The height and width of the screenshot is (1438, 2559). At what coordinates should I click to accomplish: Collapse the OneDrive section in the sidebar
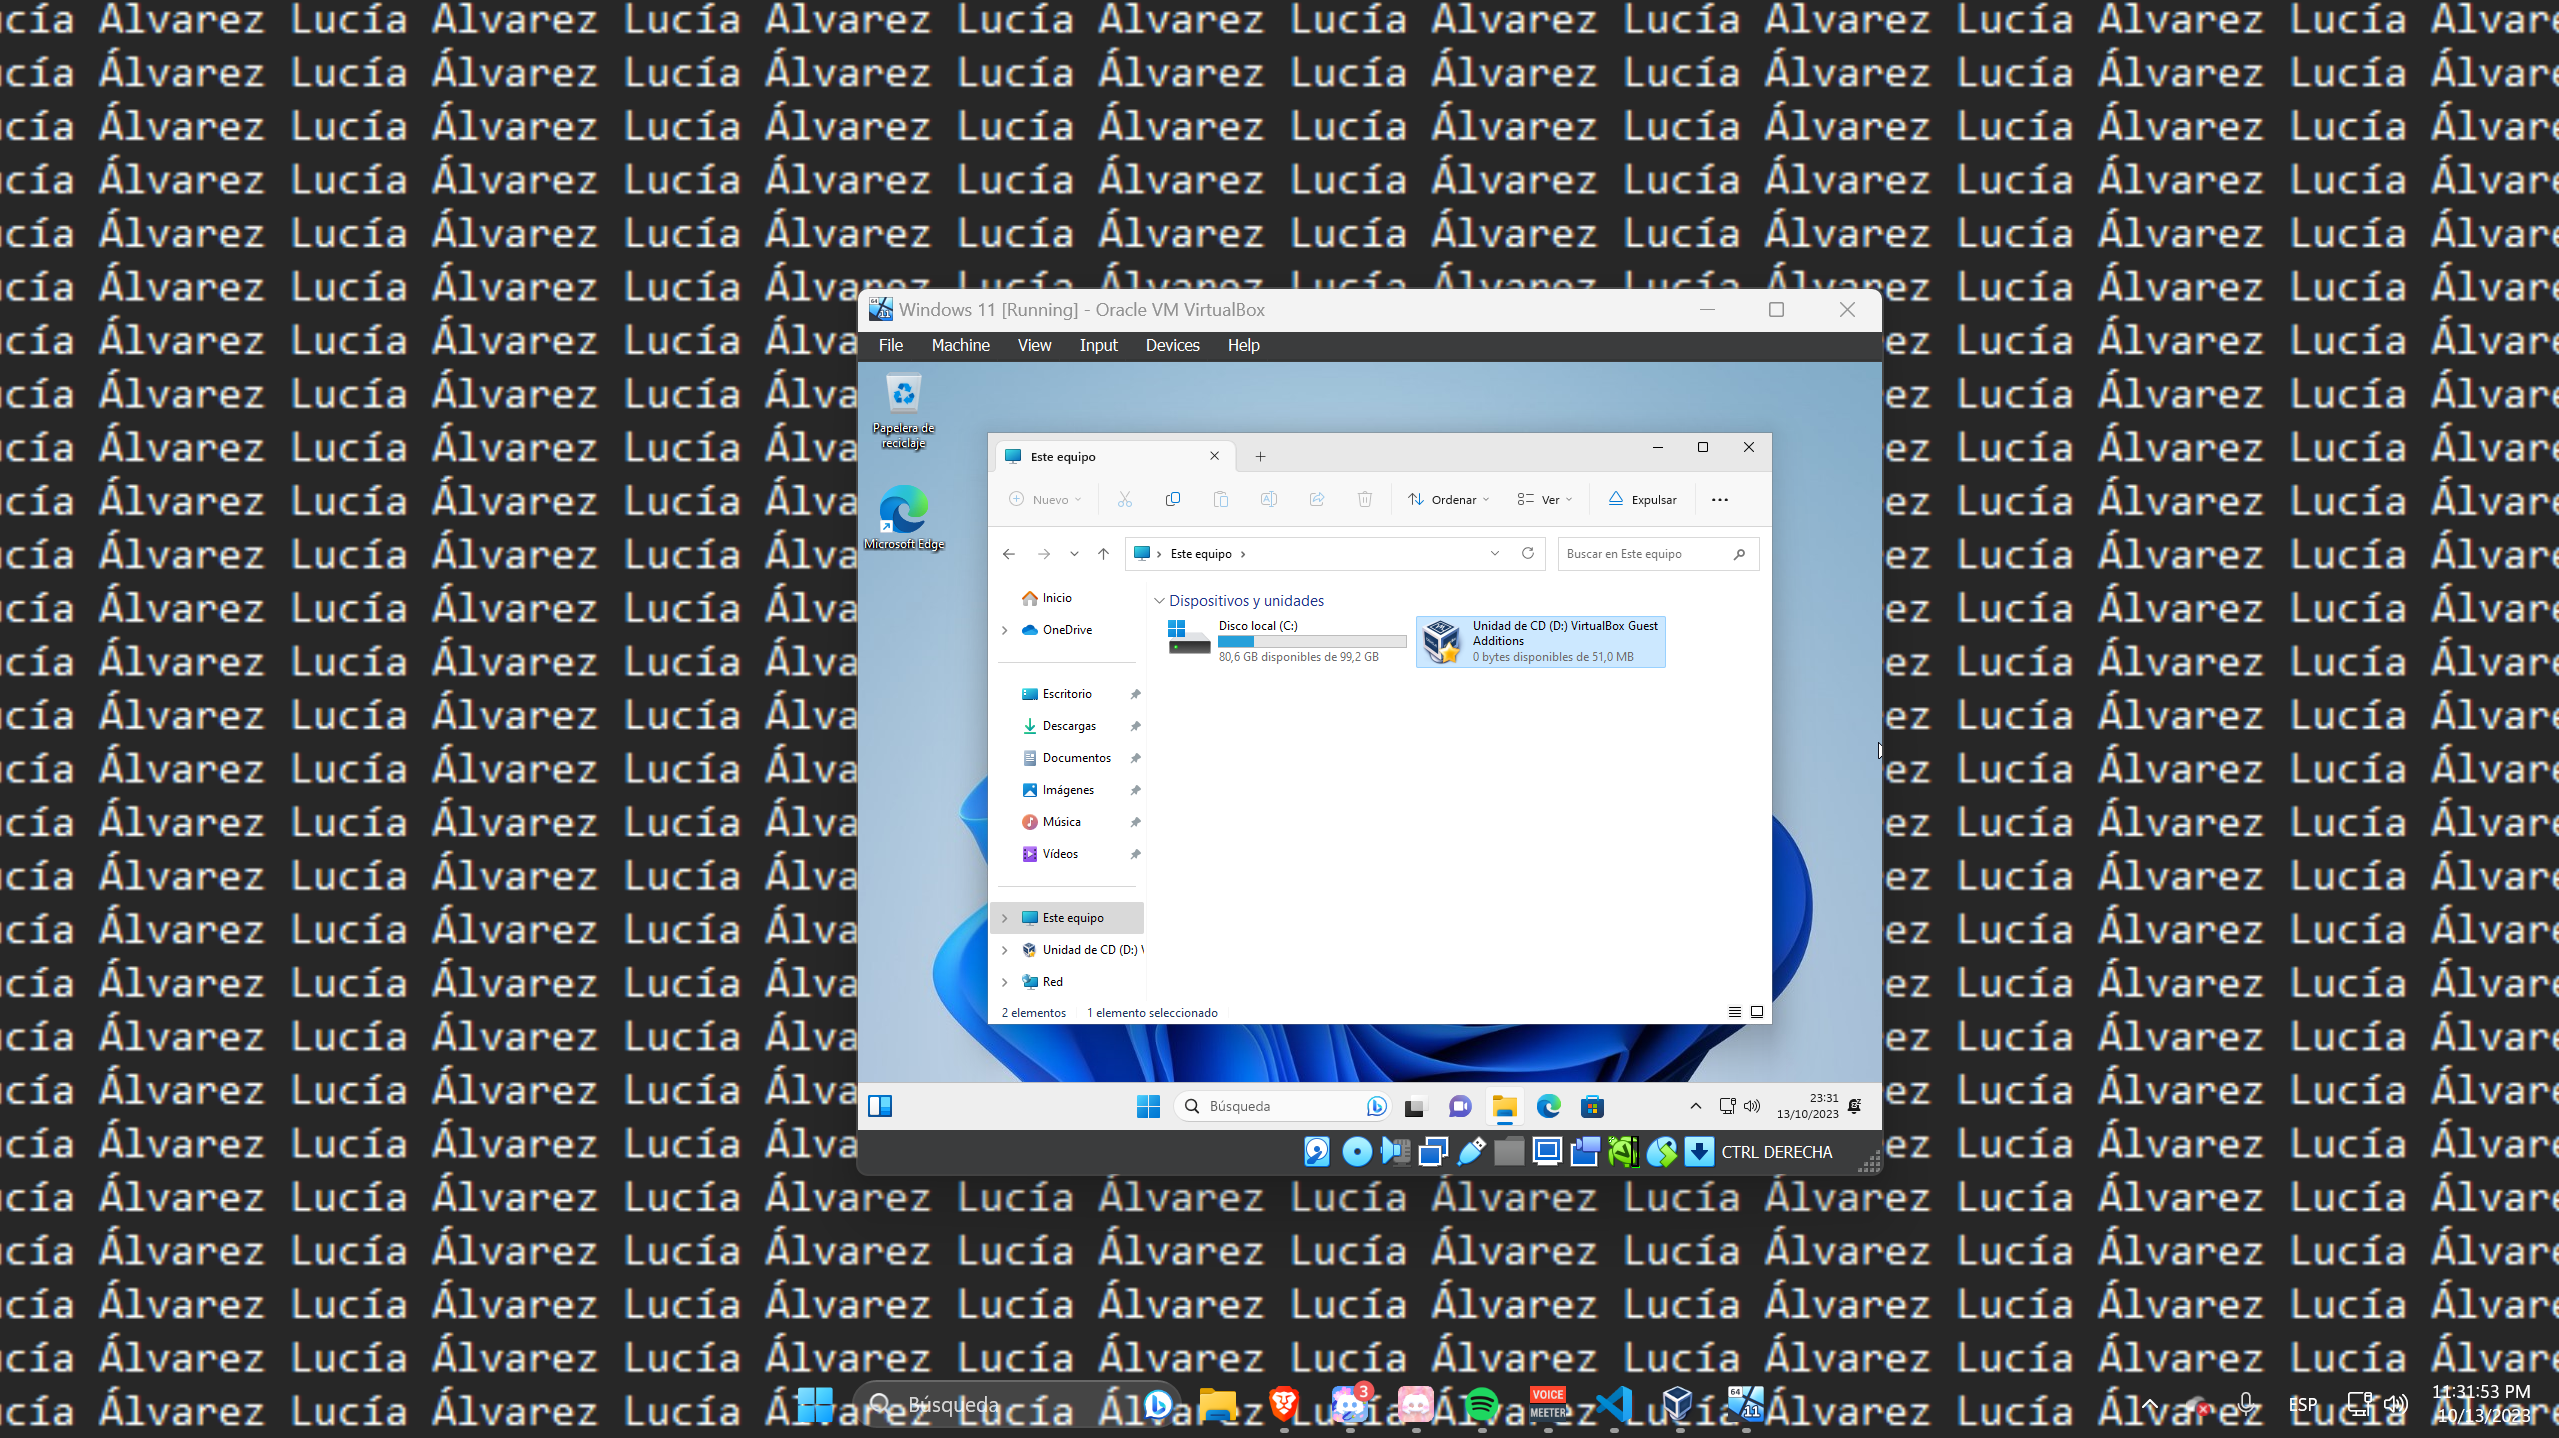1005,630
